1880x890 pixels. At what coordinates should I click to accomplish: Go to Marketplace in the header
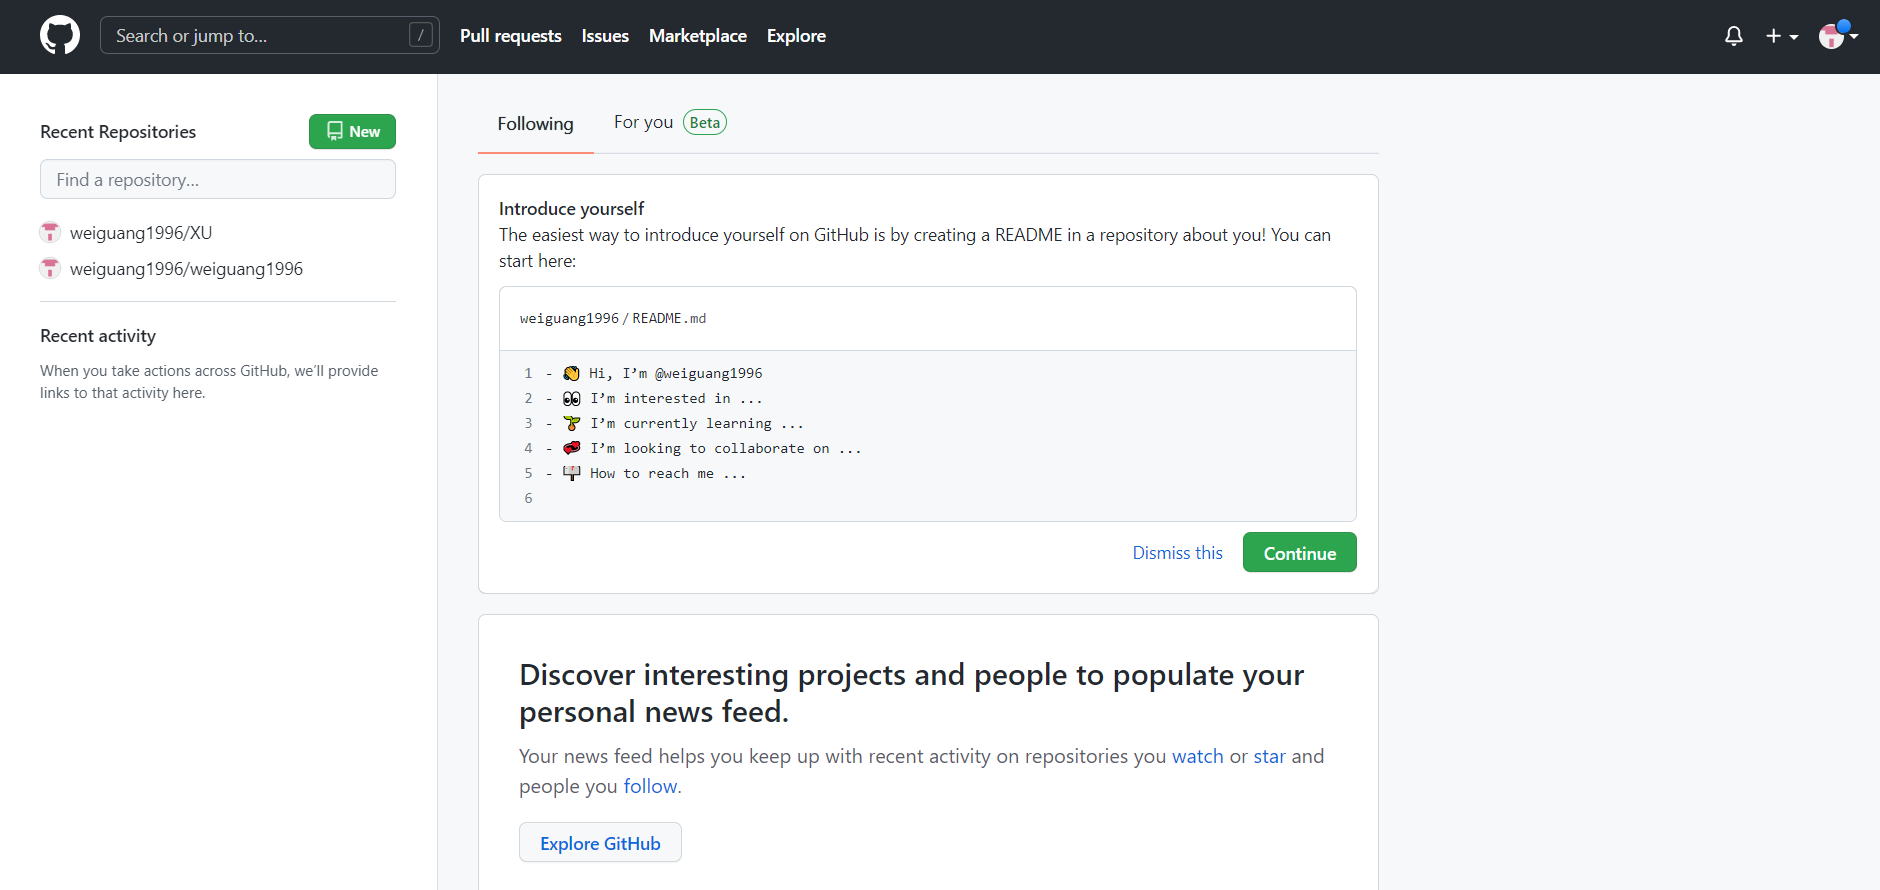click(697, 36)
